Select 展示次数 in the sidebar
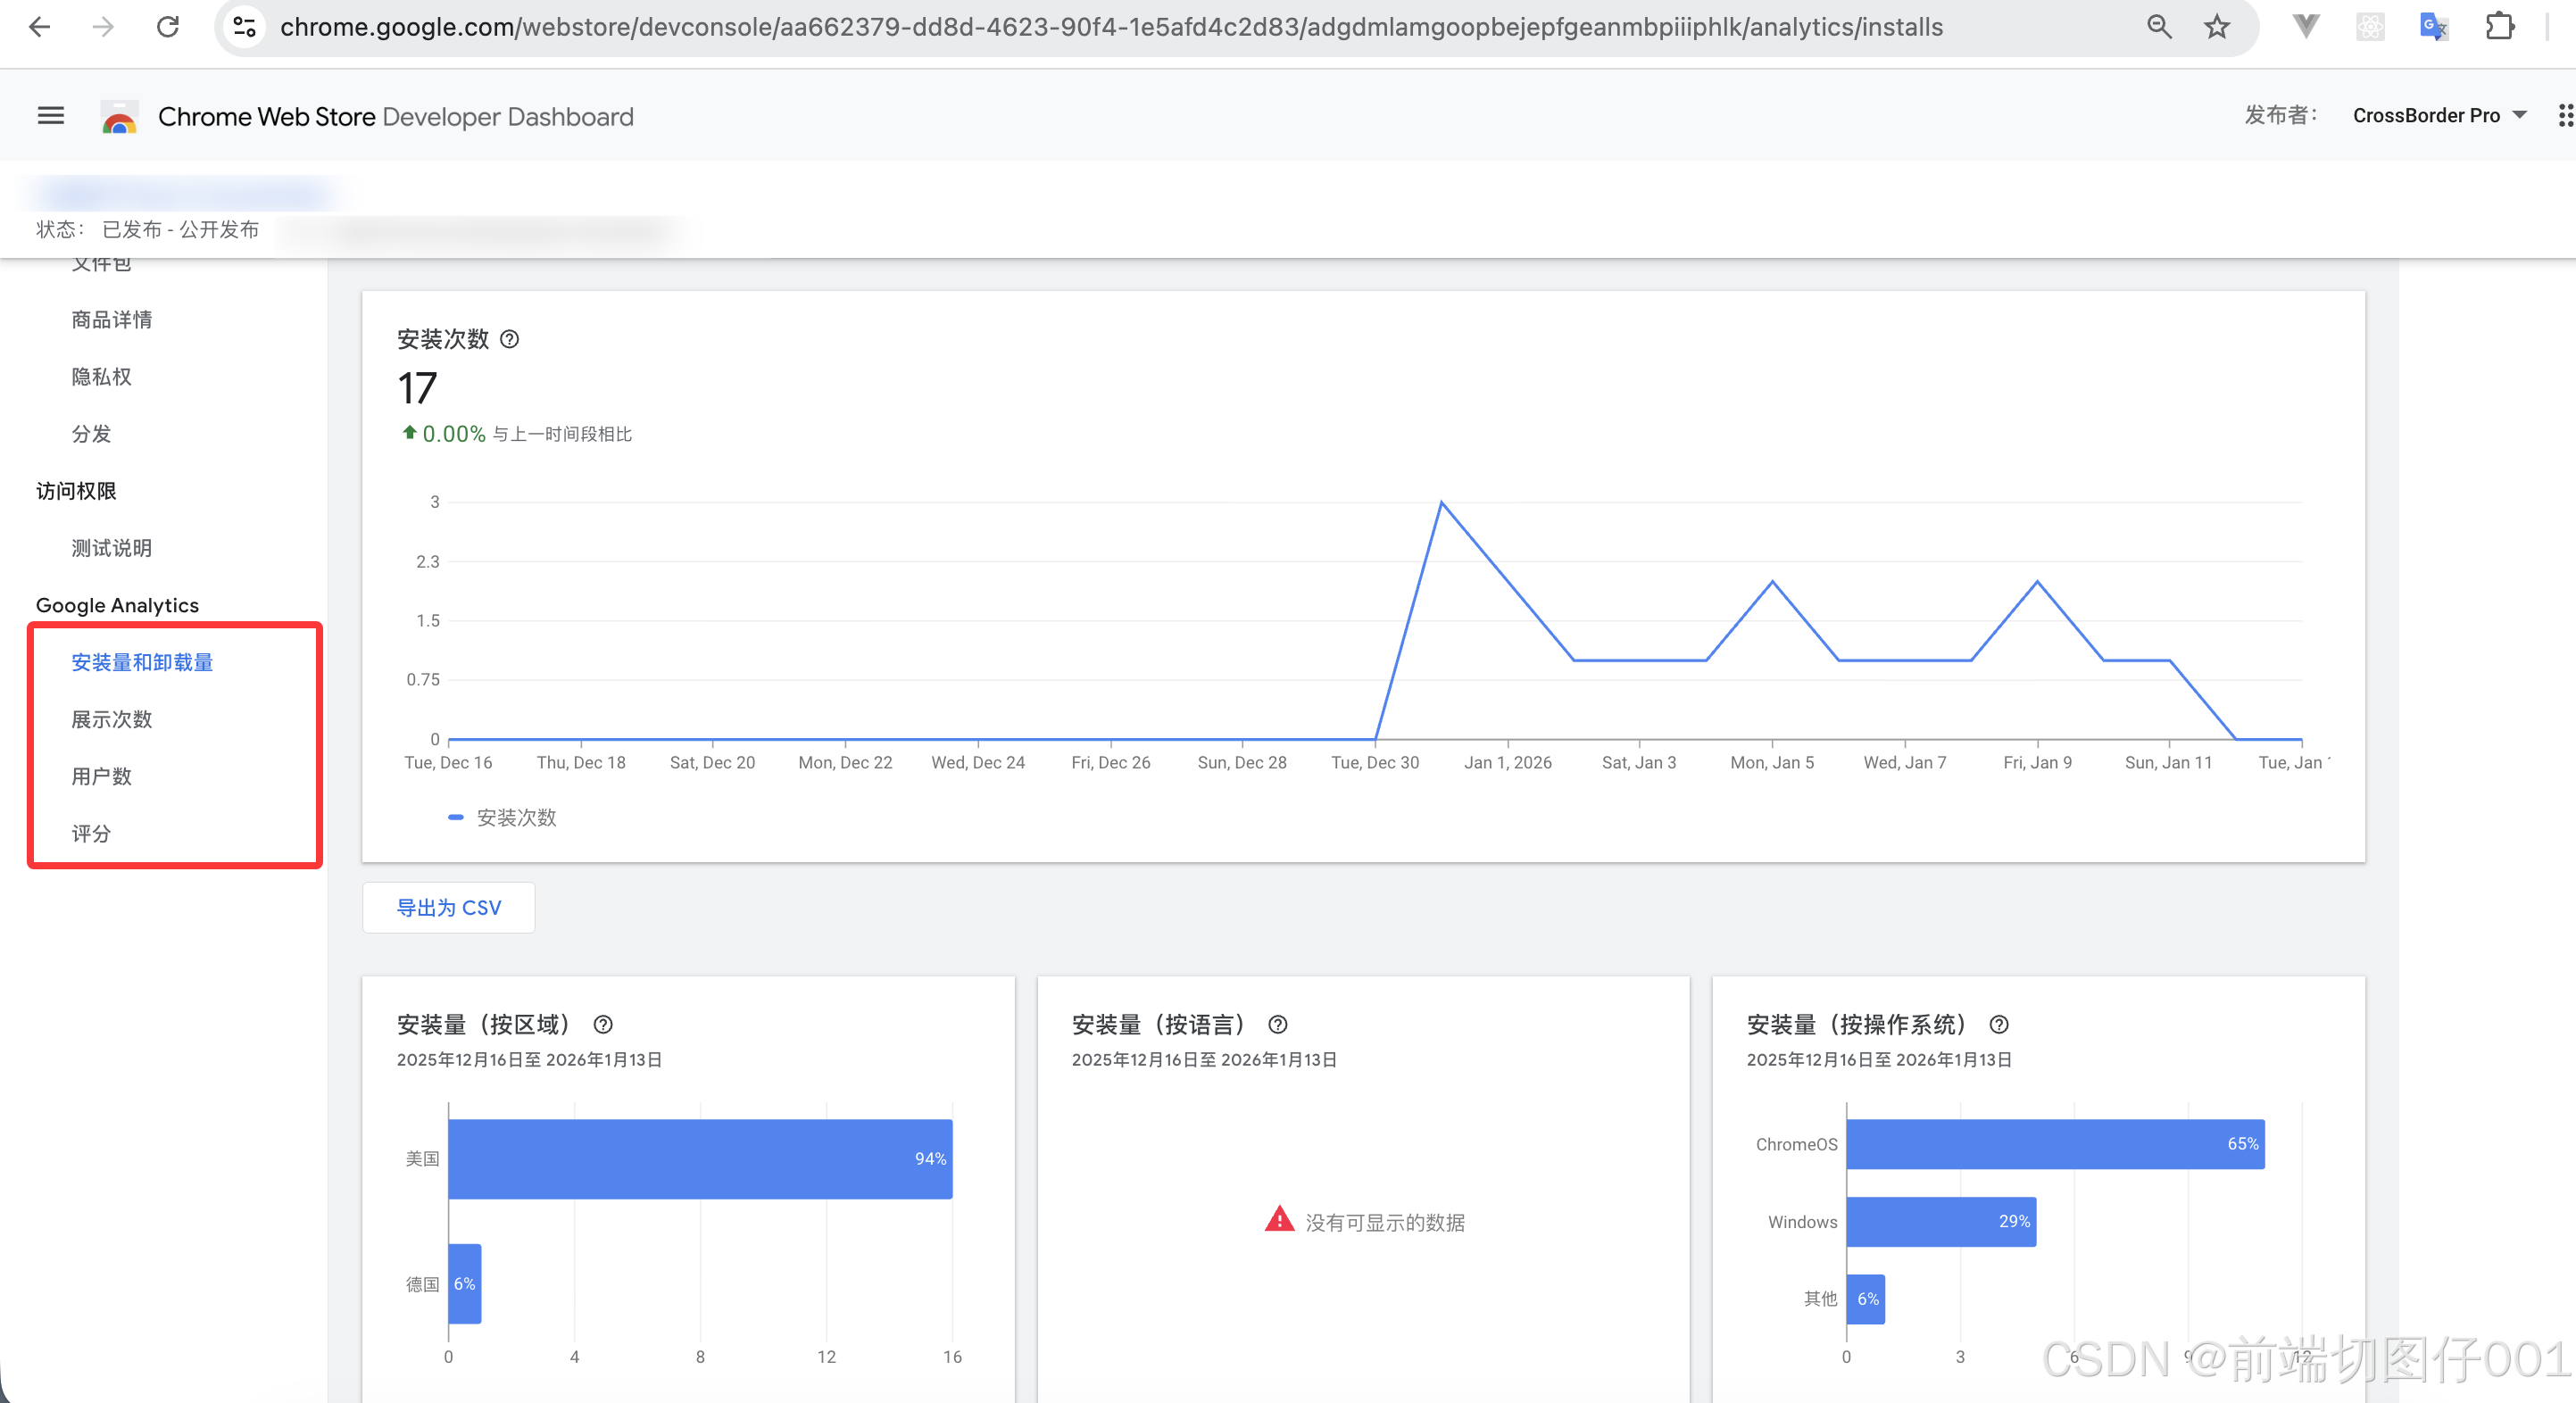Image resolution: width=2576 pixels, height=1403 pixels. pyautogui.click(x=112, y=719)
